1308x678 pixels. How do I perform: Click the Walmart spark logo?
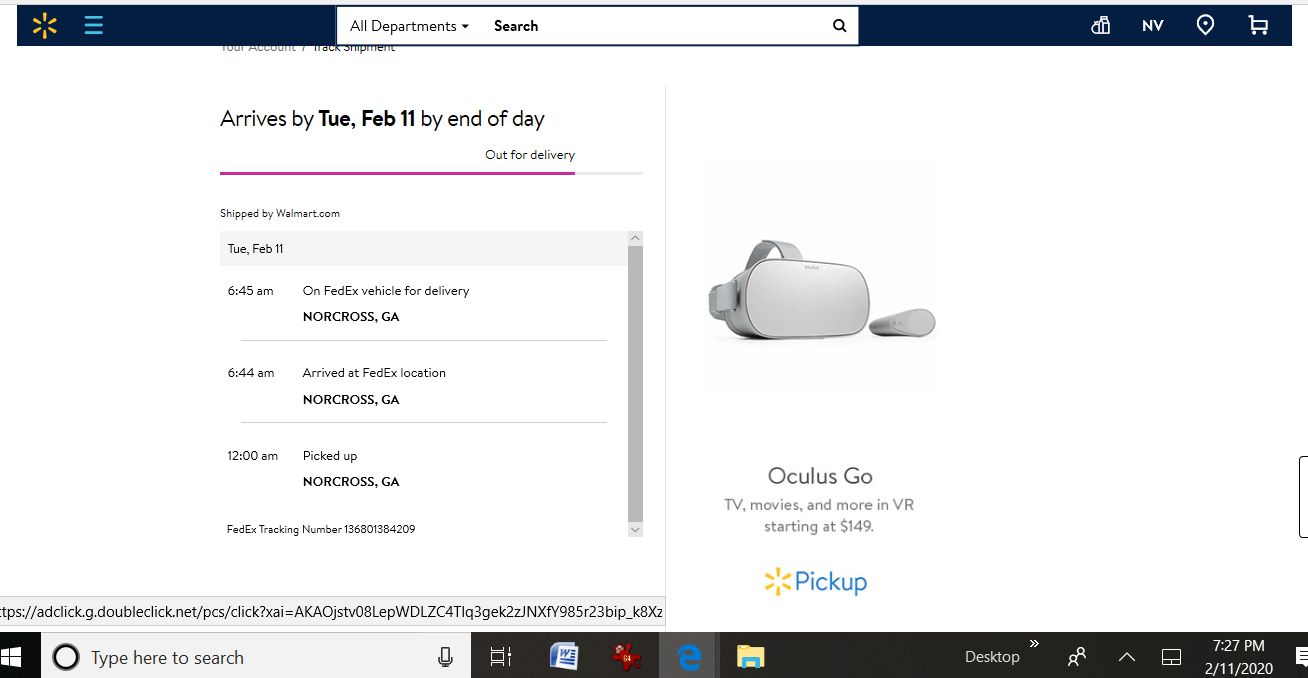[x=45, y=26]
